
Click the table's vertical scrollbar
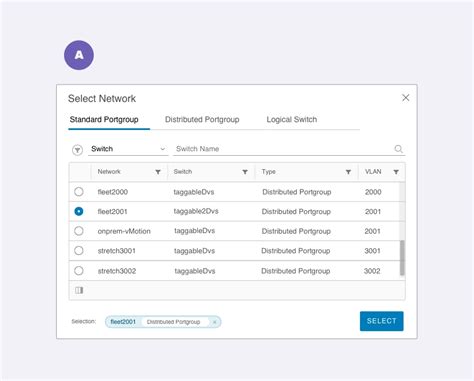pos(402,258)
